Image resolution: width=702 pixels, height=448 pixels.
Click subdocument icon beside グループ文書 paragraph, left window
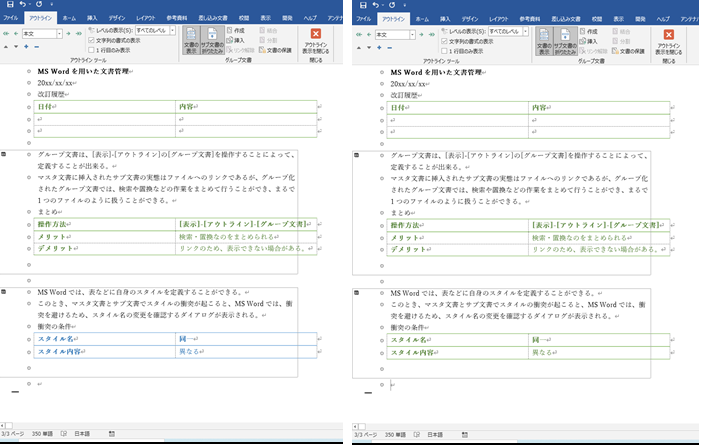click(x=6, y=155)
